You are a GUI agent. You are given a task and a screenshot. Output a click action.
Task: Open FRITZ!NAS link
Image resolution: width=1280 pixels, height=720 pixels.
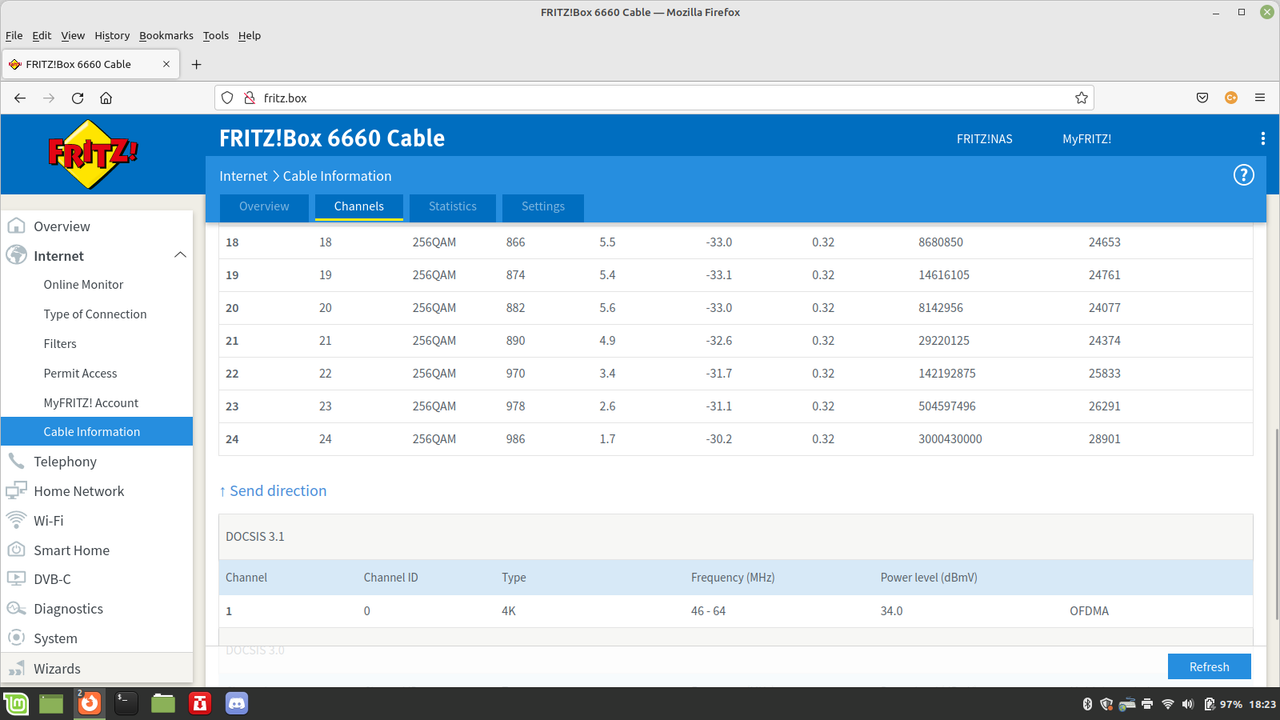pos(984,139)
